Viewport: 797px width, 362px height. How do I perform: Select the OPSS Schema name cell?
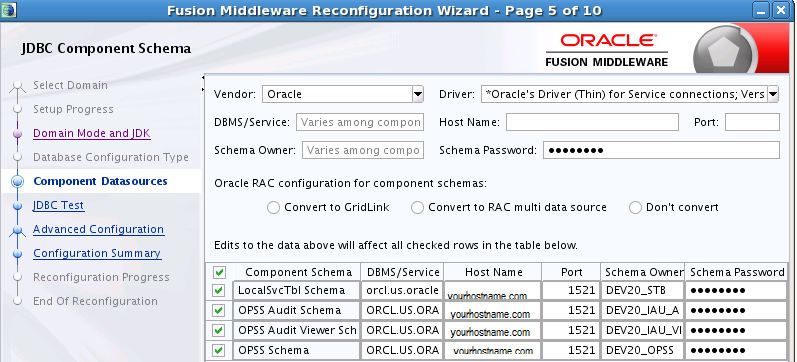coord(297,350)
